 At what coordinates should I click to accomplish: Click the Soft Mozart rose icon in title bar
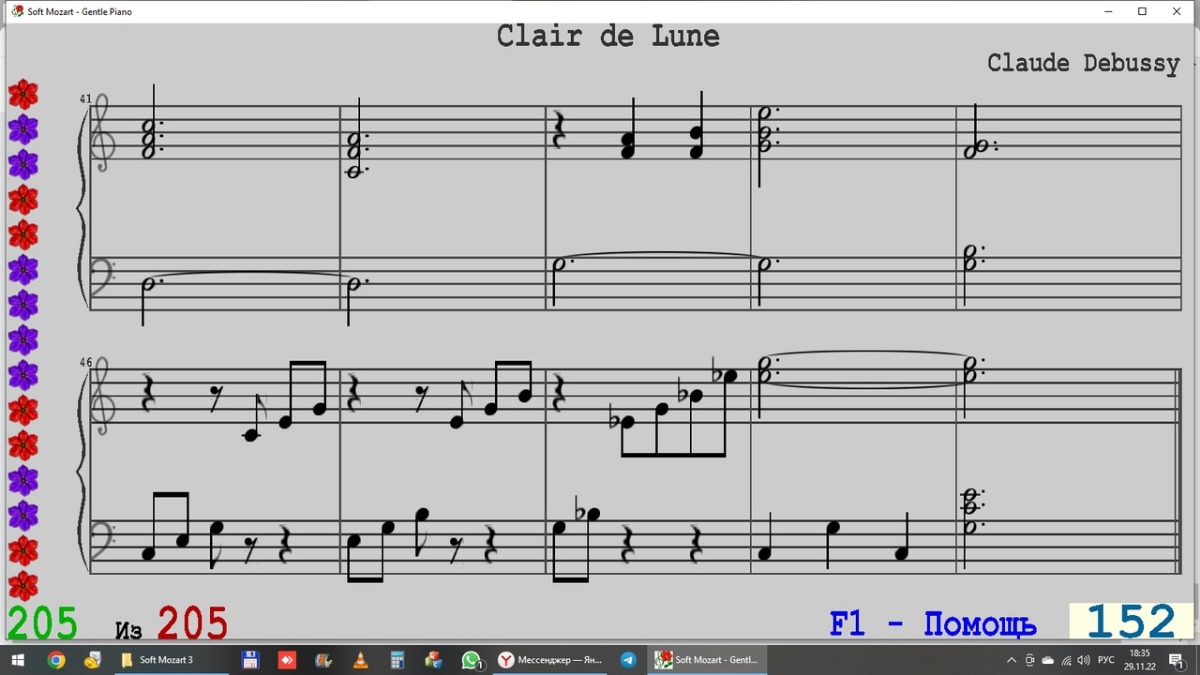click(17, 11)
